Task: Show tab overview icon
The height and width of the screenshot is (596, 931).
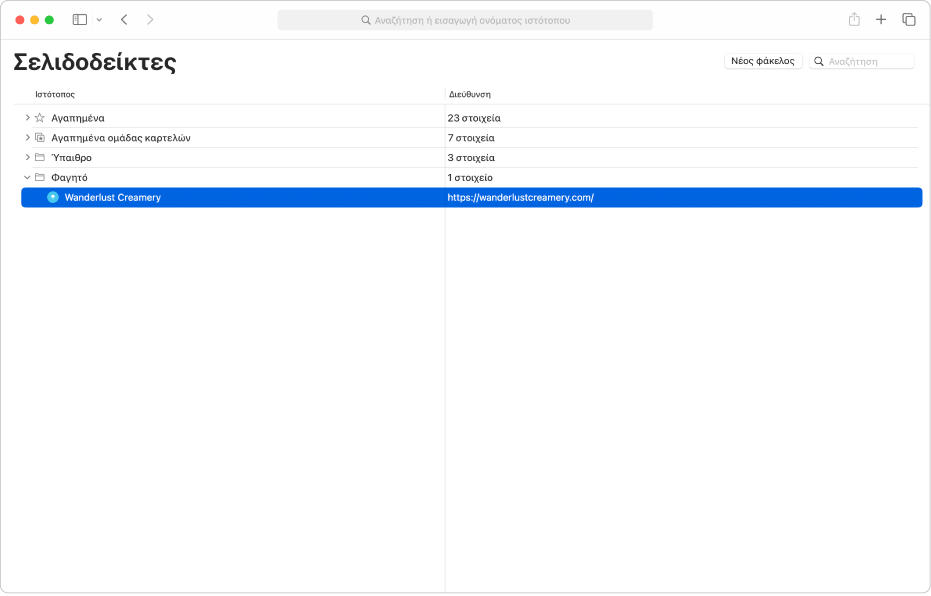Action: [908, 20]
